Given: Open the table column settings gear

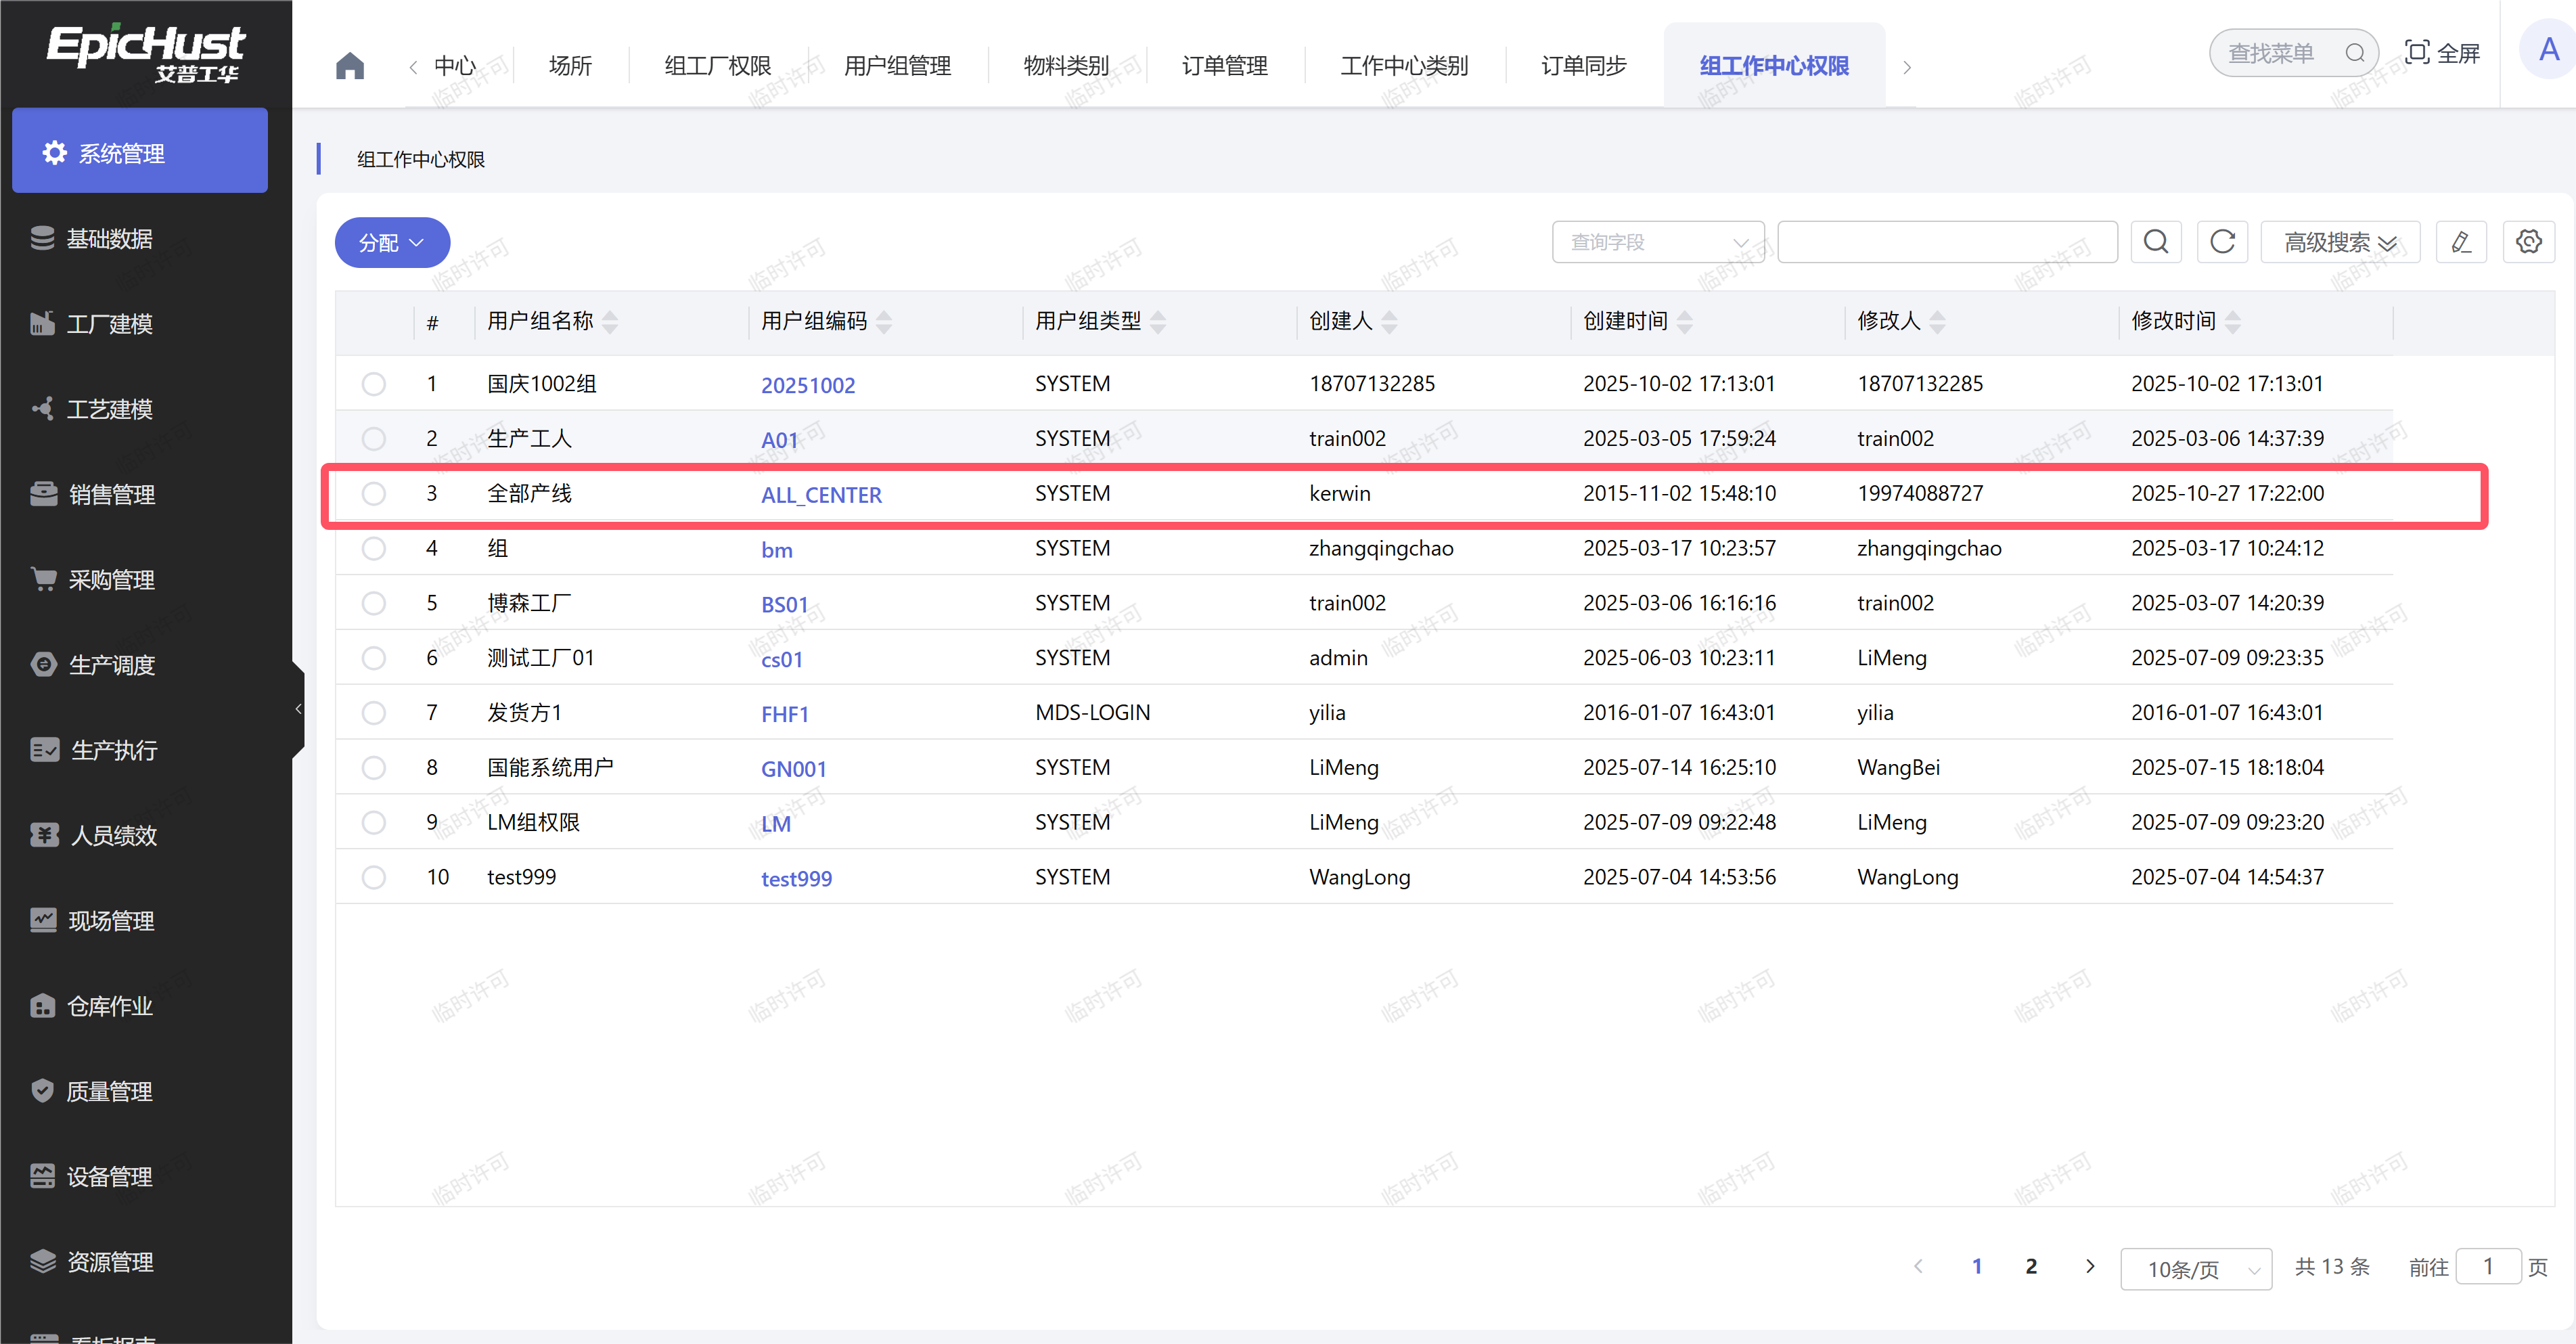Looking at the screenshot, I should tap(2528, 242).
